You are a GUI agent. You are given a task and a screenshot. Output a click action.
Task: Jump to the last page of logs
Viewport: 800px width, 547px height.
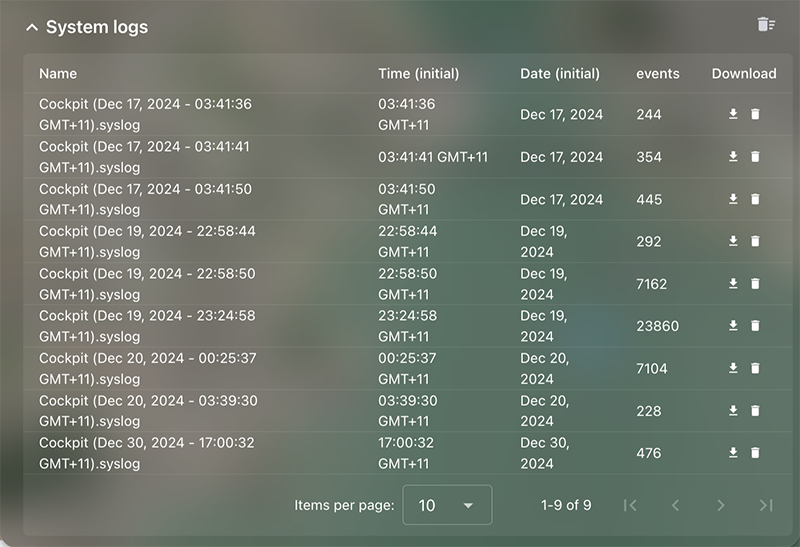[x=766, y=505]
